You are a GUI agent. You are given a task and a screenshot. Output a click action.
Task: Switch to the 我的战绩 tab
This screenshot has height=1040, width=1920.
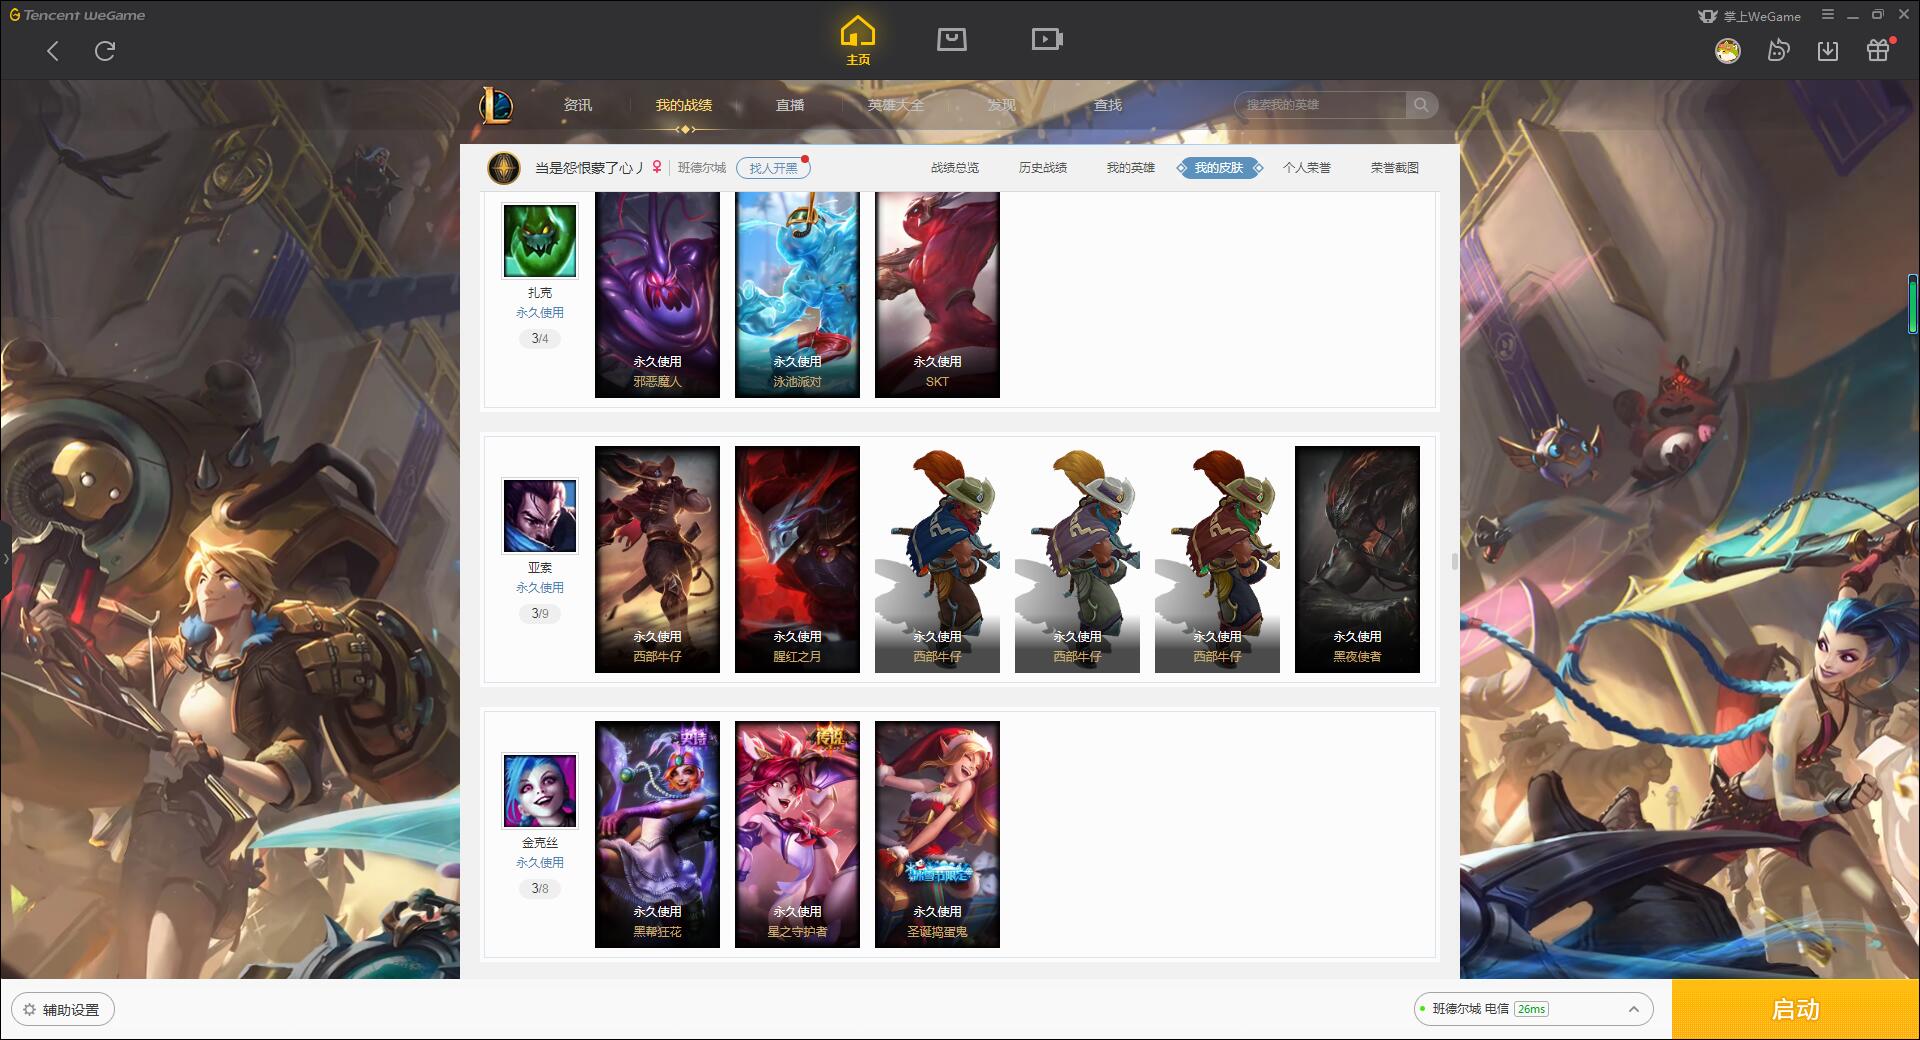click(x=684, y=105)
